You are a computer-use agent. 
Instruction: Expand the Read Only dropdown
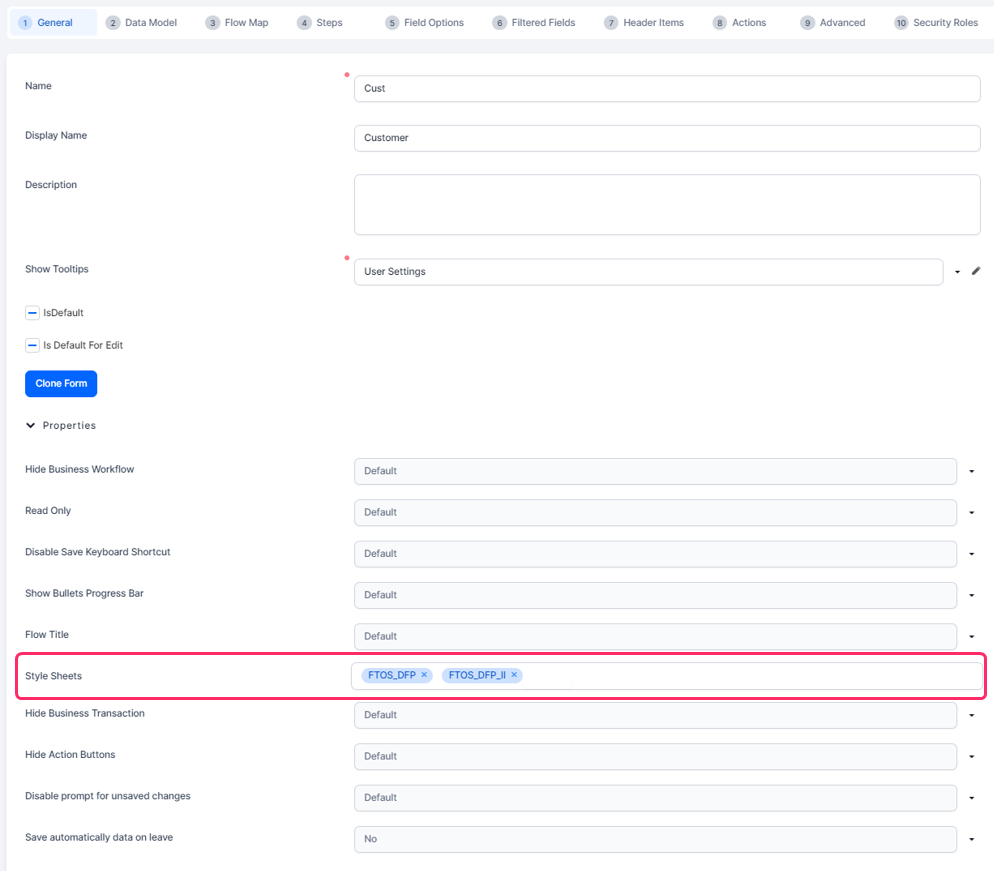pos(971,512)
